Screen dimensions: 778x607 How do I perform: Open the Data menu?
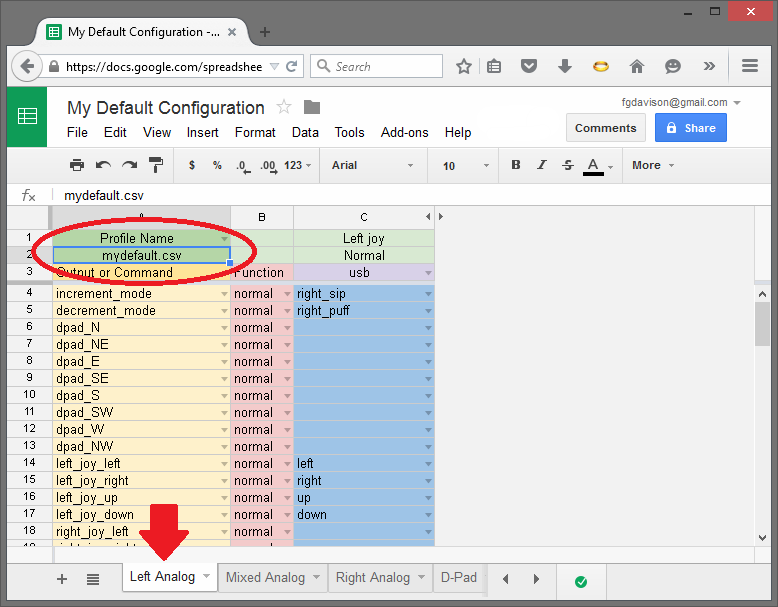tap(305, 133)
